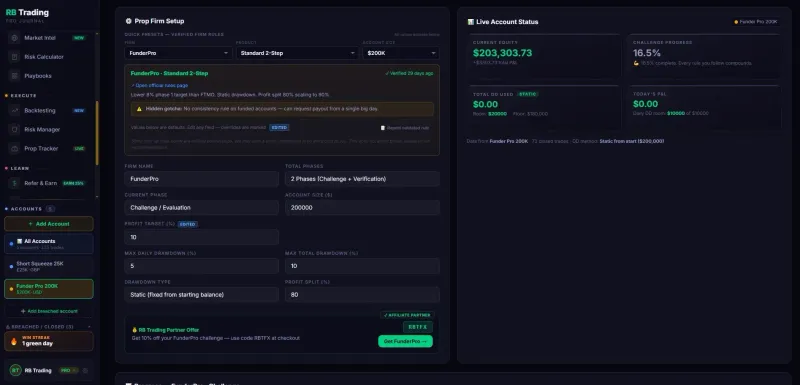Copy the RBTFX promo code

(x=417, y=327)
